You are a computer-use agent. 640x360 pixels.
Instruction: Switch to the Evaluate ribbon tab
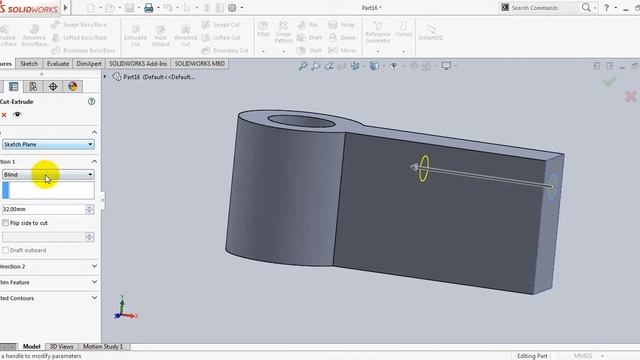click(x=58, y=64)
